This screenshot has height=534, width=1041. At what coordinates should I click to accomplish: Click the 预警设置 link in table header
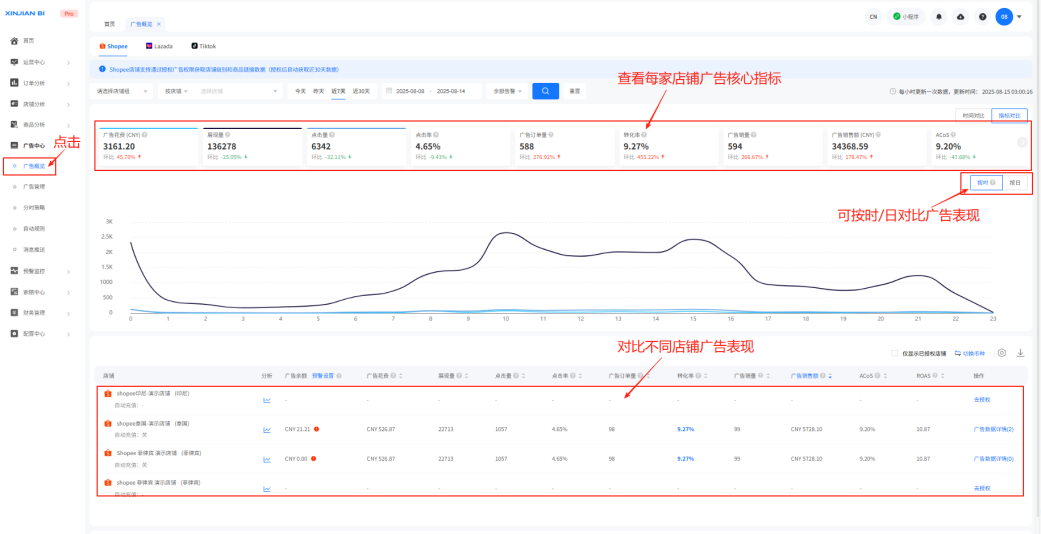click(x=323, y=376)
